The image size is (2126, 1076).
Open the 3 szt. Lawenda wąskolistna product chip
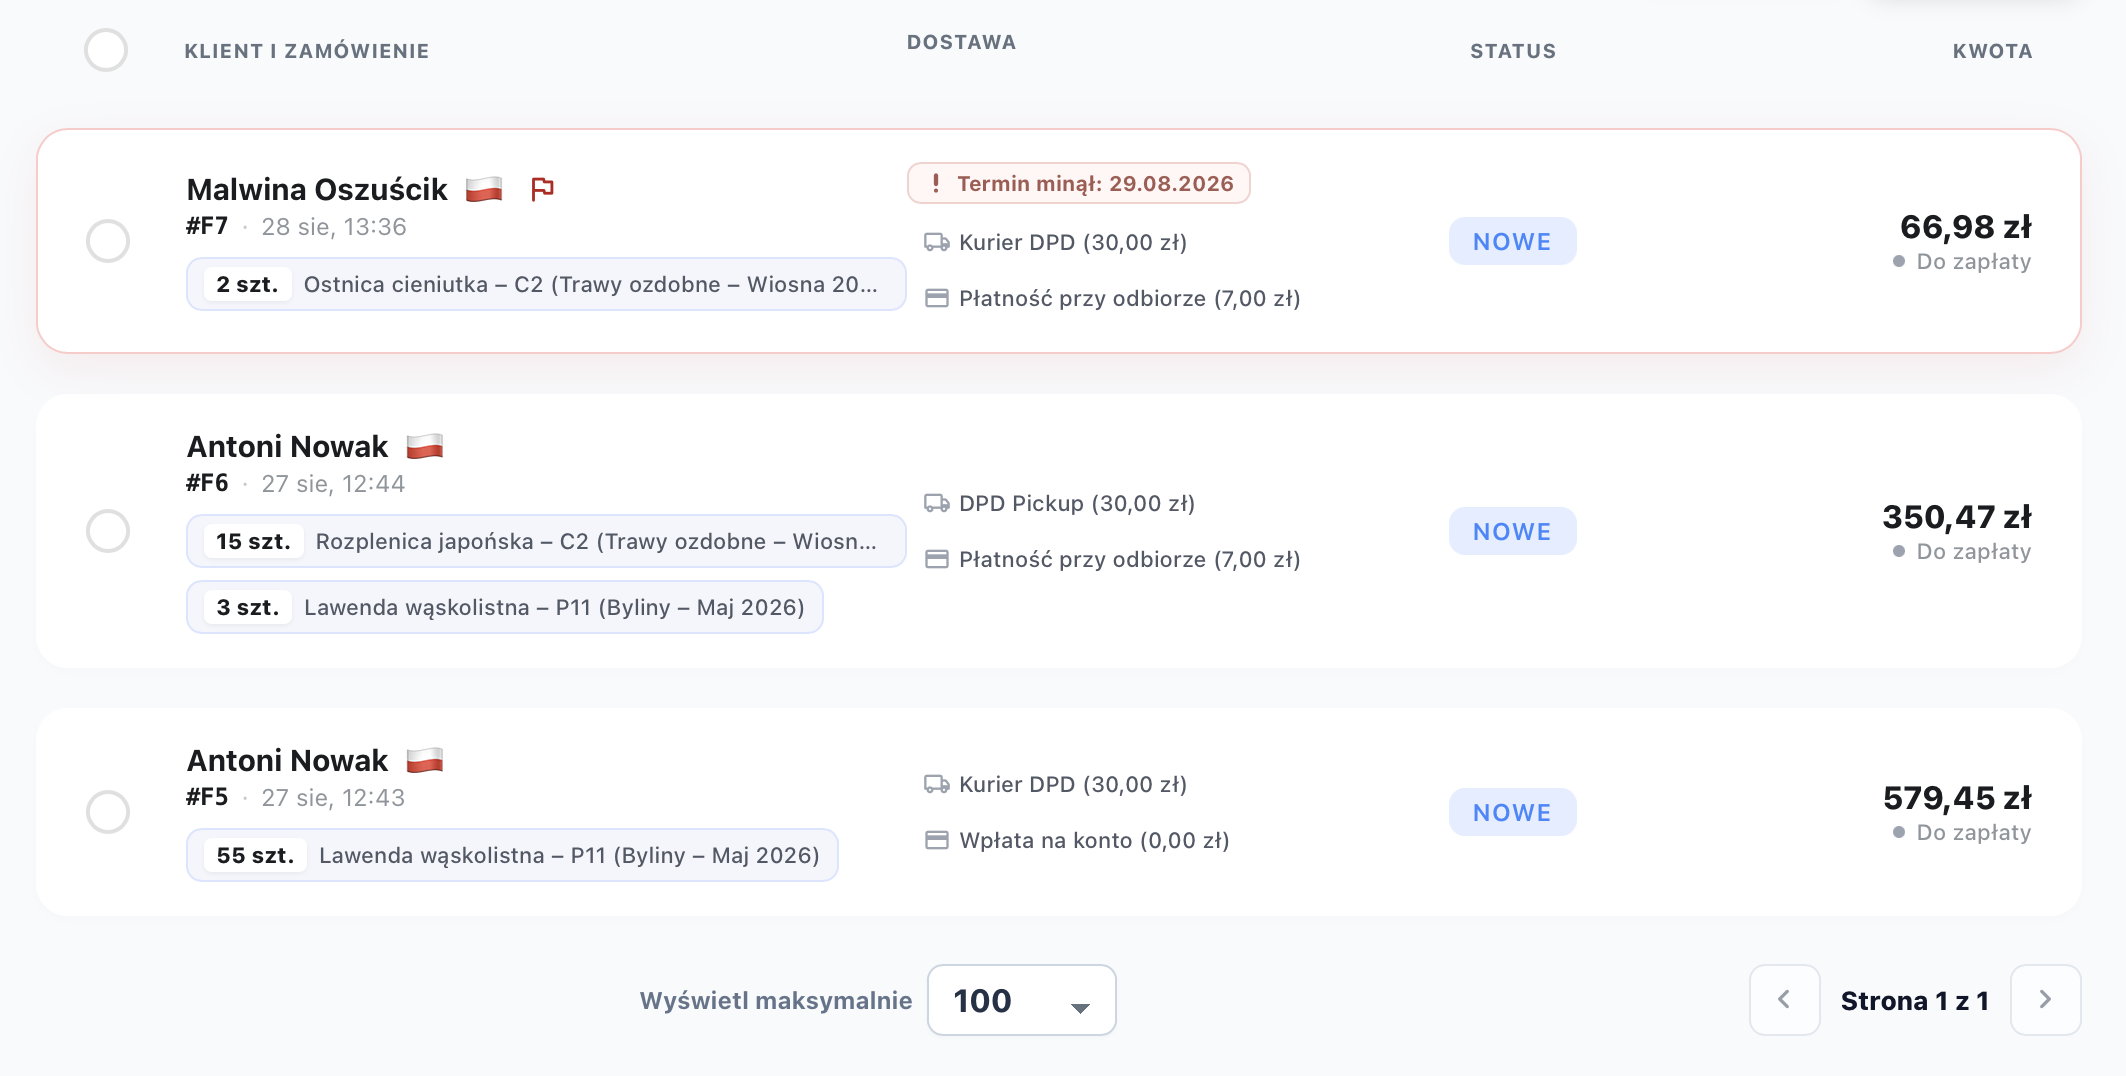505,607
